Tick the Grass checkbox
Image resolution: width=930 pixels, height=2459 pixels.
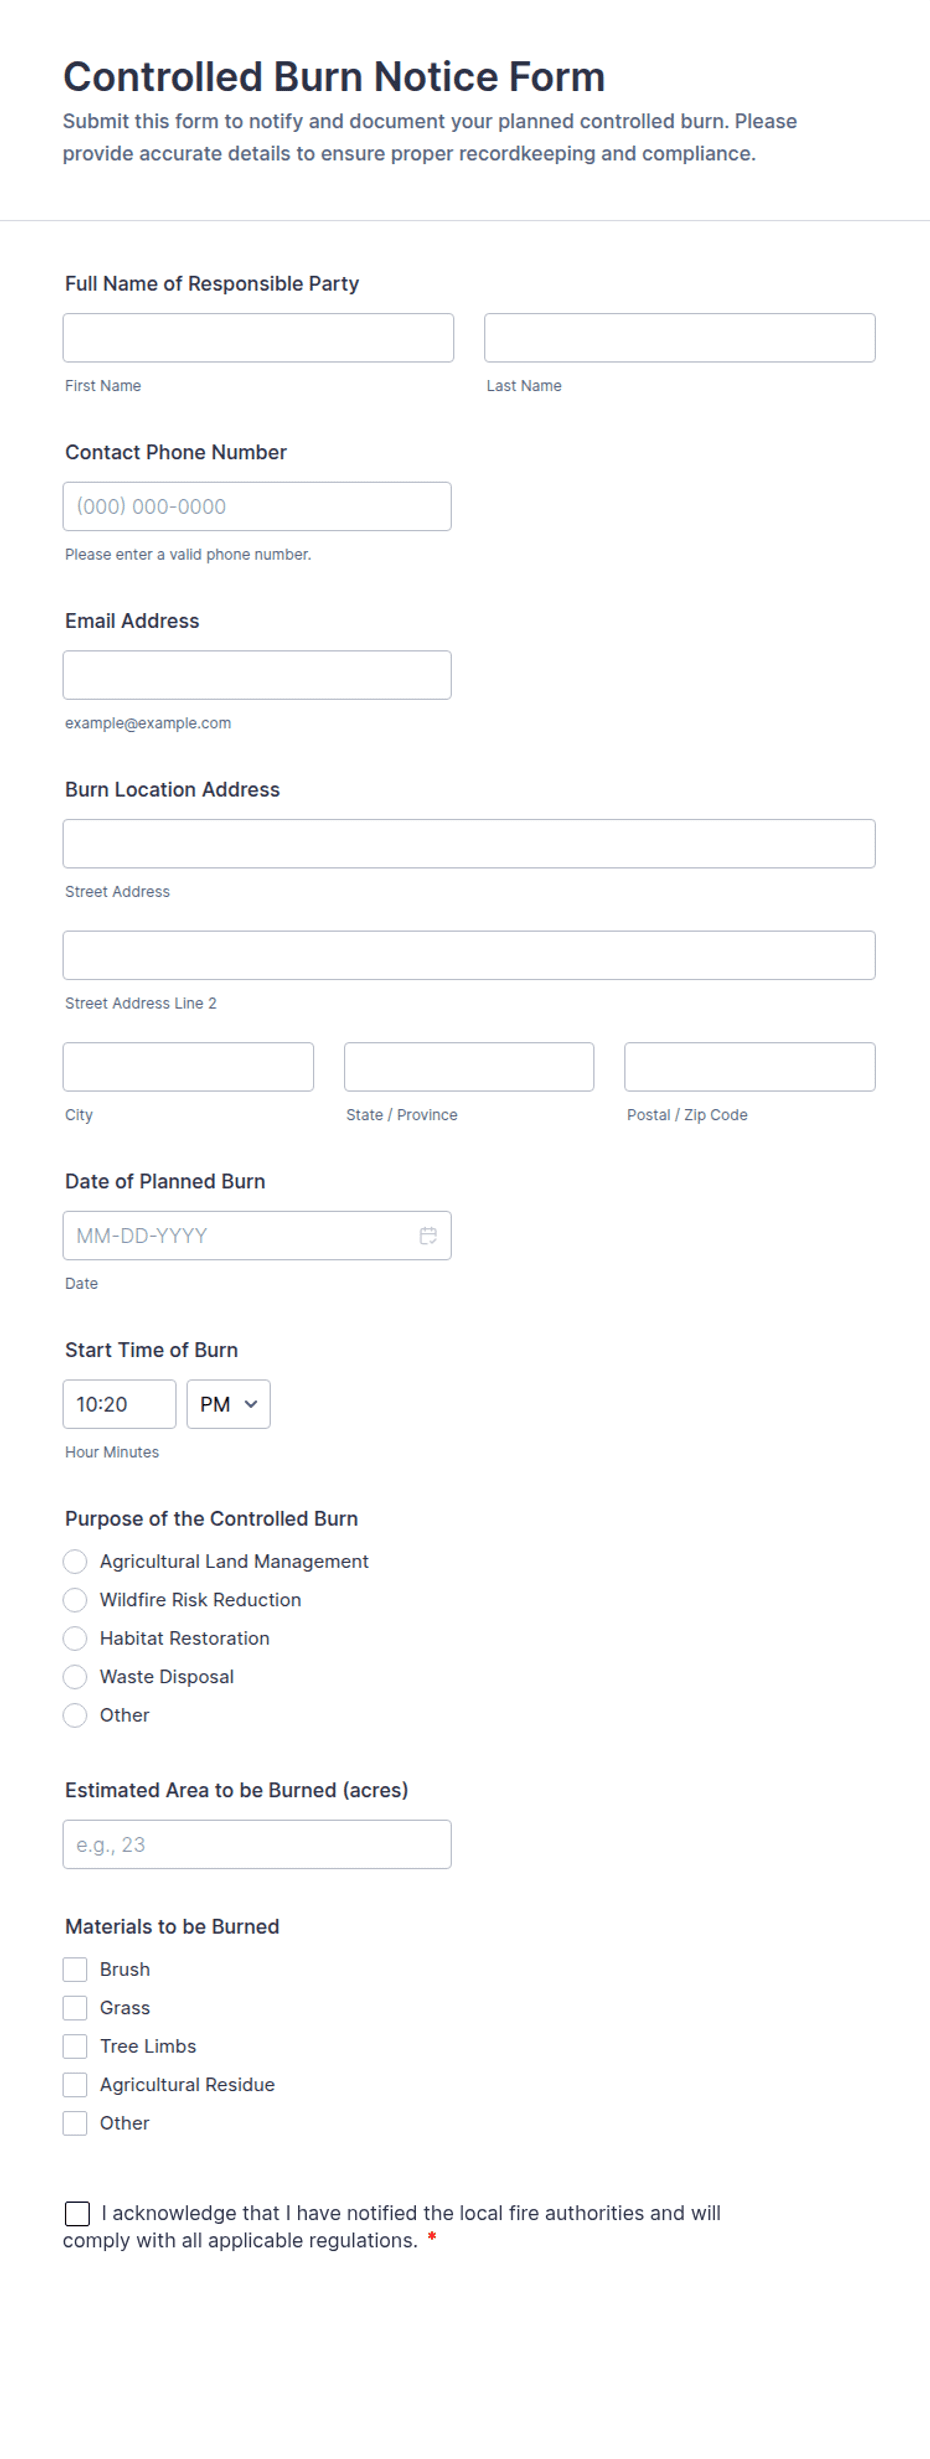click(x=75, y=2008)
